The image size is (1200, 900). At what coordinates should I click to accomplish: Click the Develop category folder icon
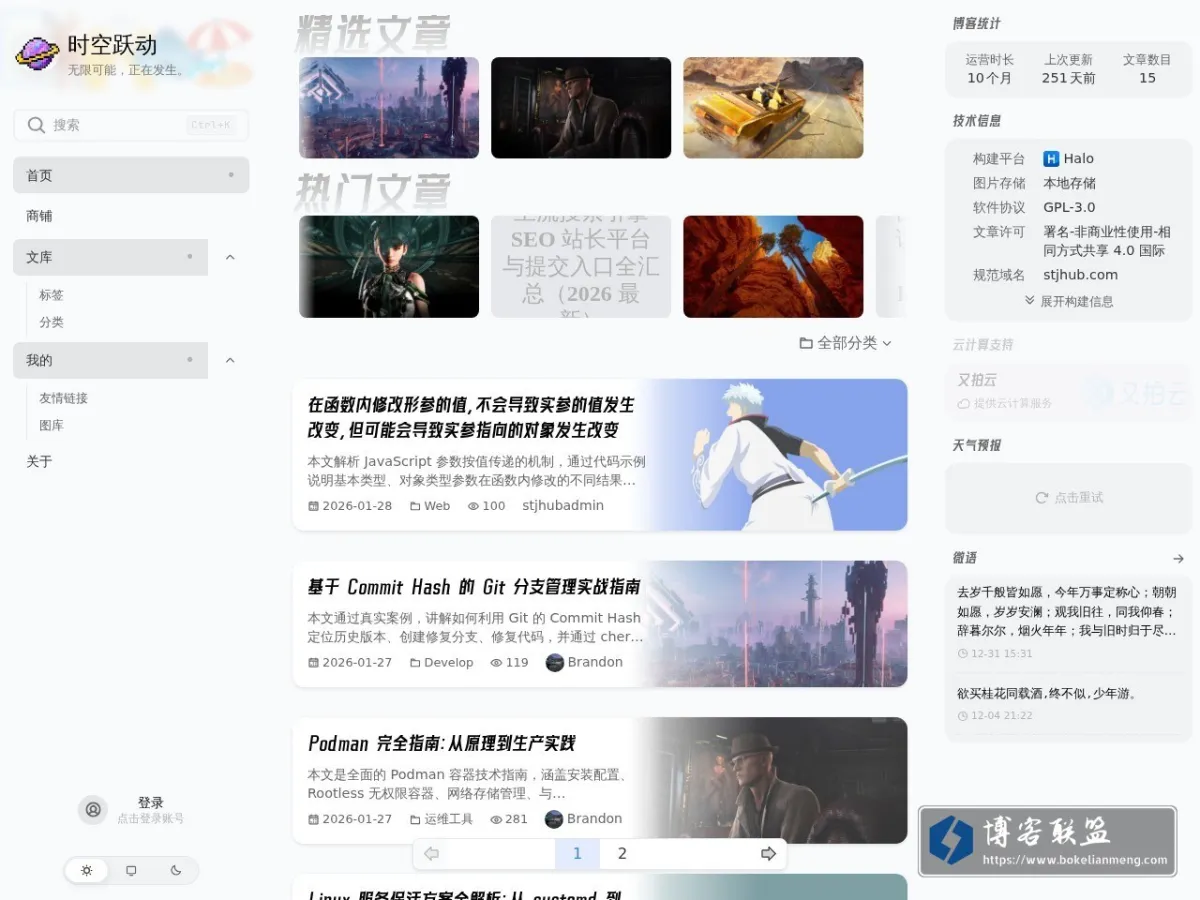[415, 663]
